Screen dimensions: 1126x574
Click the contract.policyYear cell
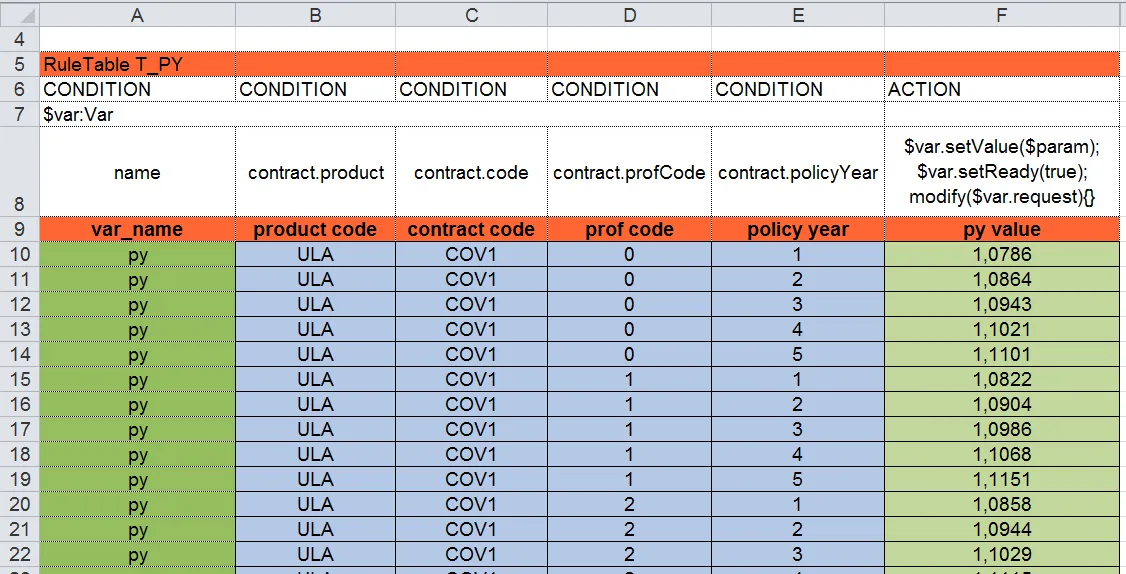(798, 172)
